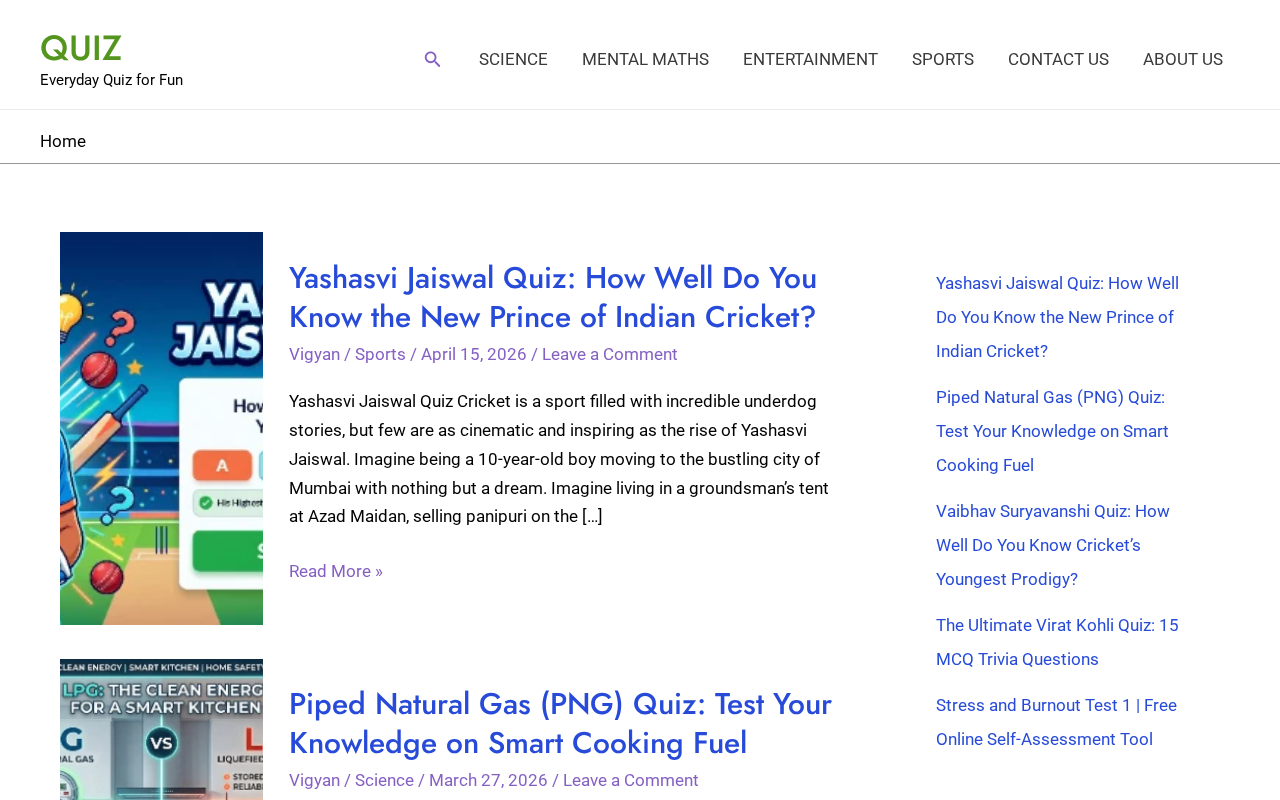The height and width of the screenshot is (800, 1280).
Task: Open the Contact Us page
Action: point(1058,59)
